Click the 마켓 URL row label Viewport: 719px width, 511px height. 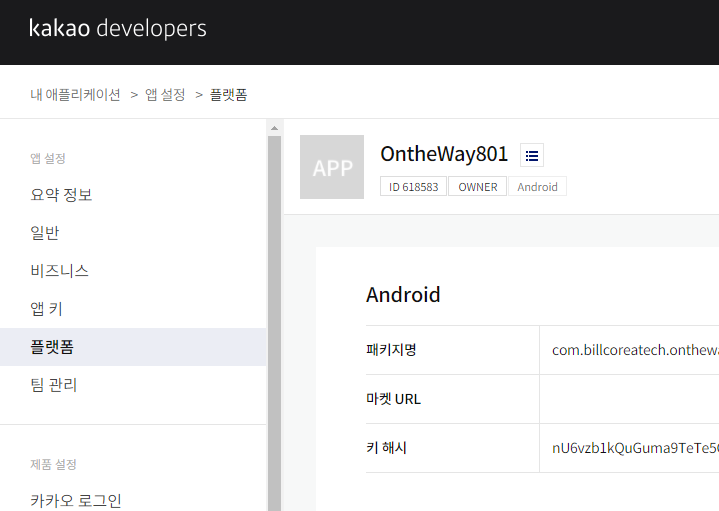point(393,399)
